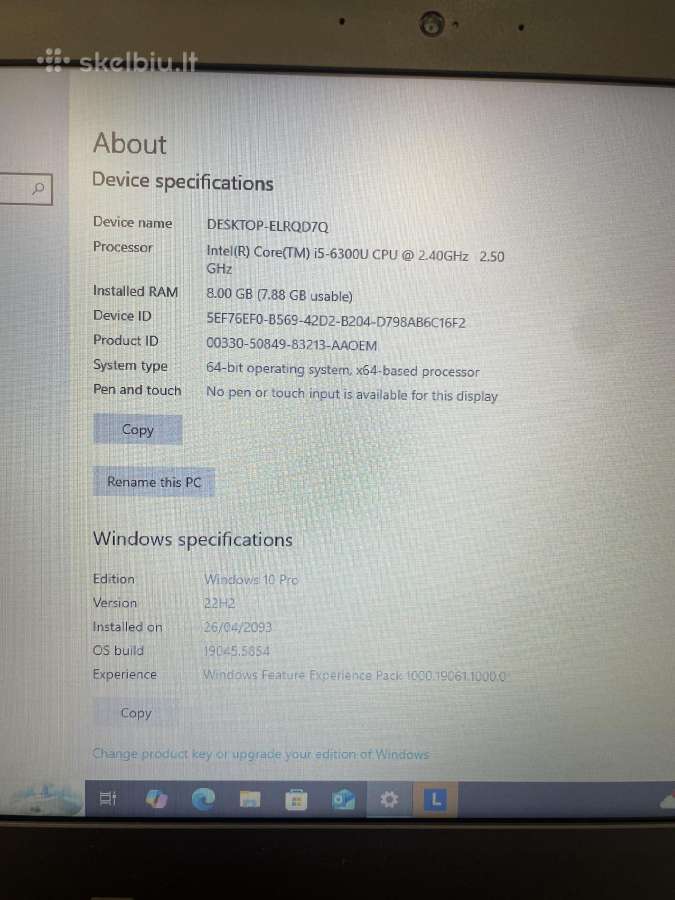Select the Windows 10 Pro edition value
This screenshot has width=675, height=900.
tap(251, 580)
